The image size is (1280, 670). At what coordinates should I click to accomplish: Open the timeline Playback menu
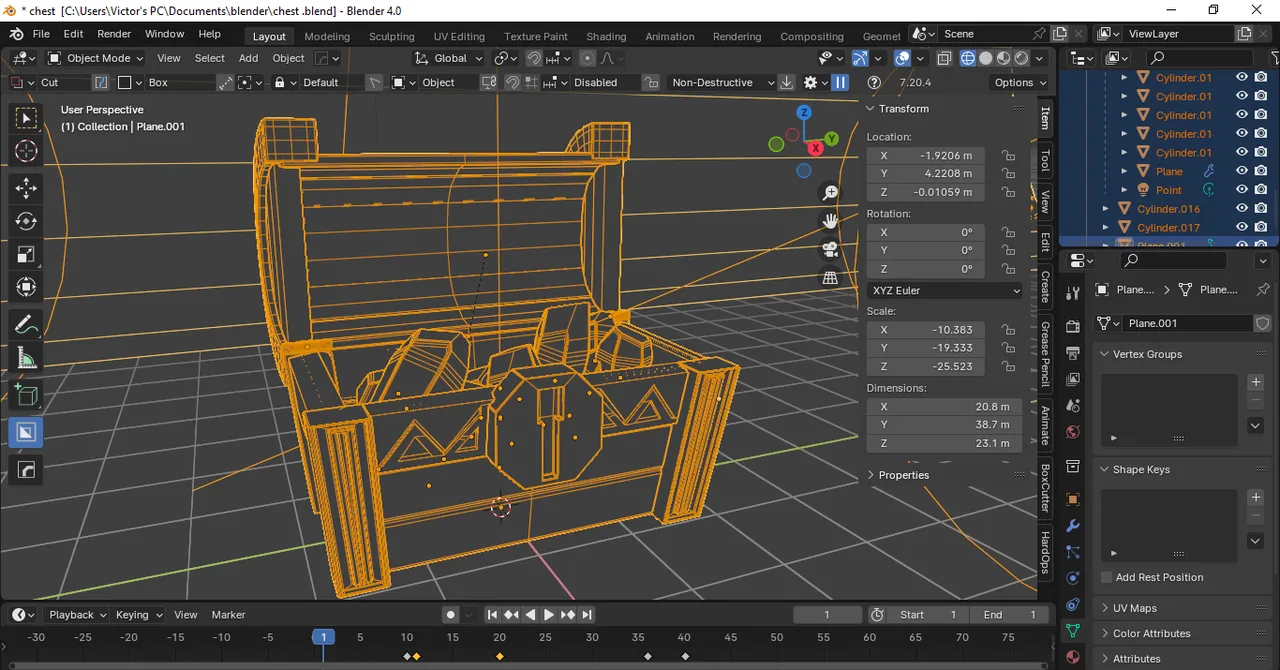tap(78, 615)
